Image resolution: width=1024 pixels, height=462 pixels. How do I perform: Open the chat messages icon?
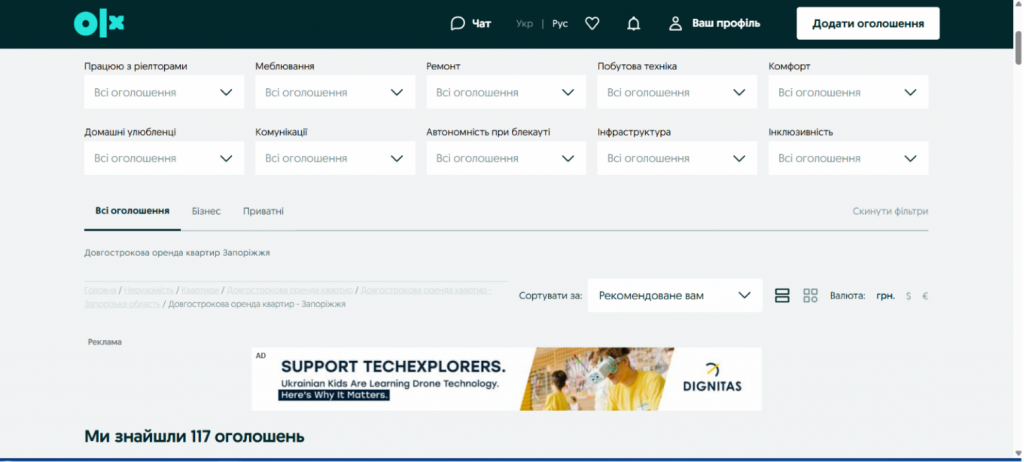tap(458, 23)
